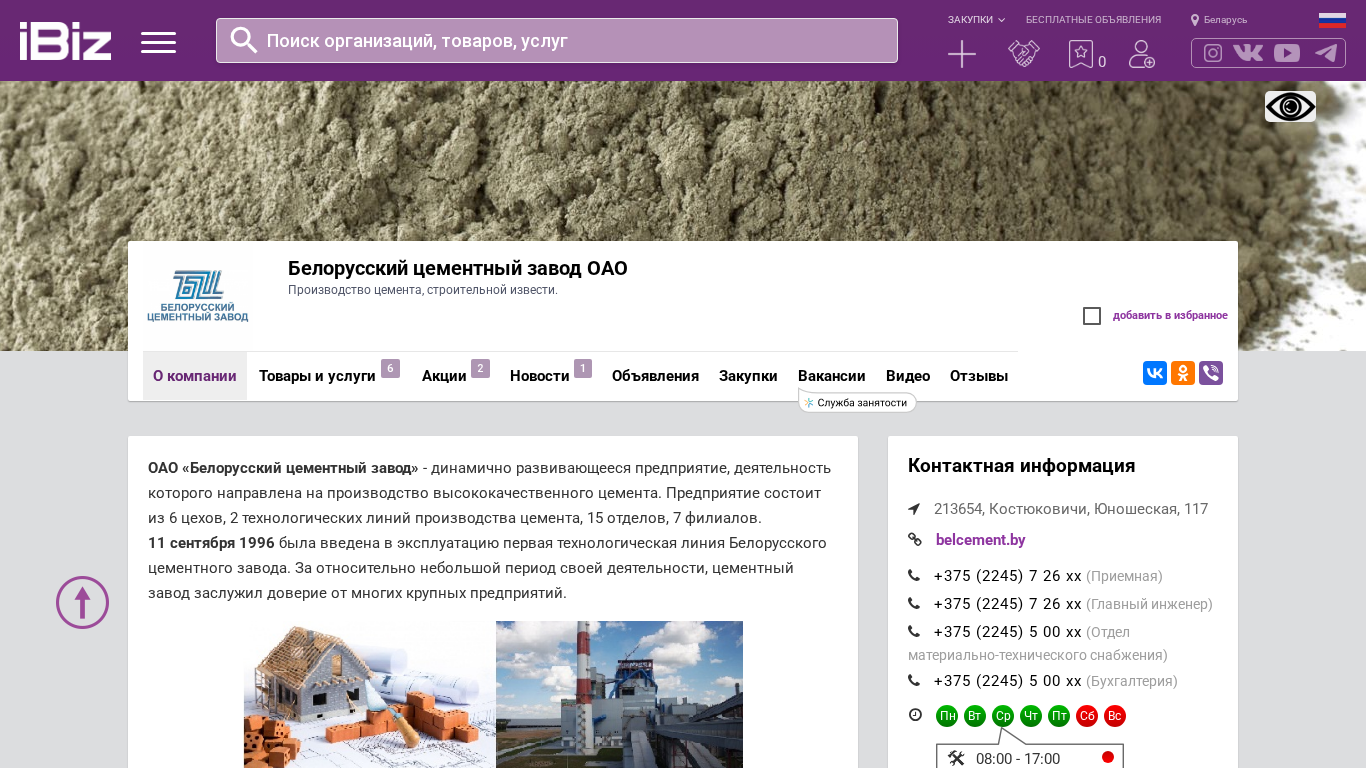Visit the belcement.by website link

coord(981,540)
